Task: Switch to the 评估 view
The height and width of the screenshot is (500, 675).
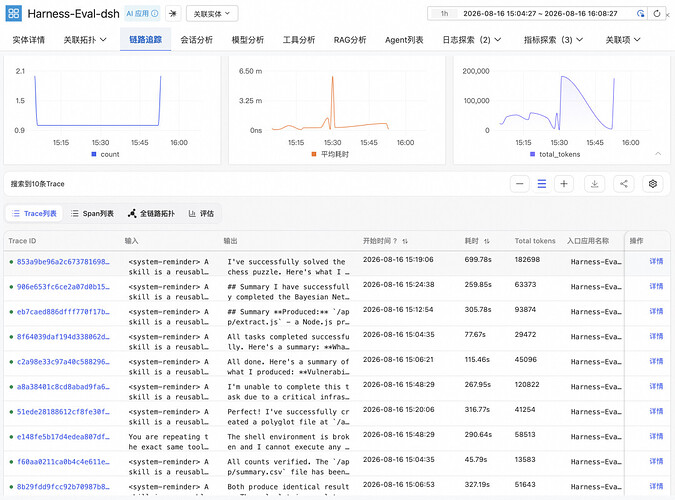Action: (201, 214)
